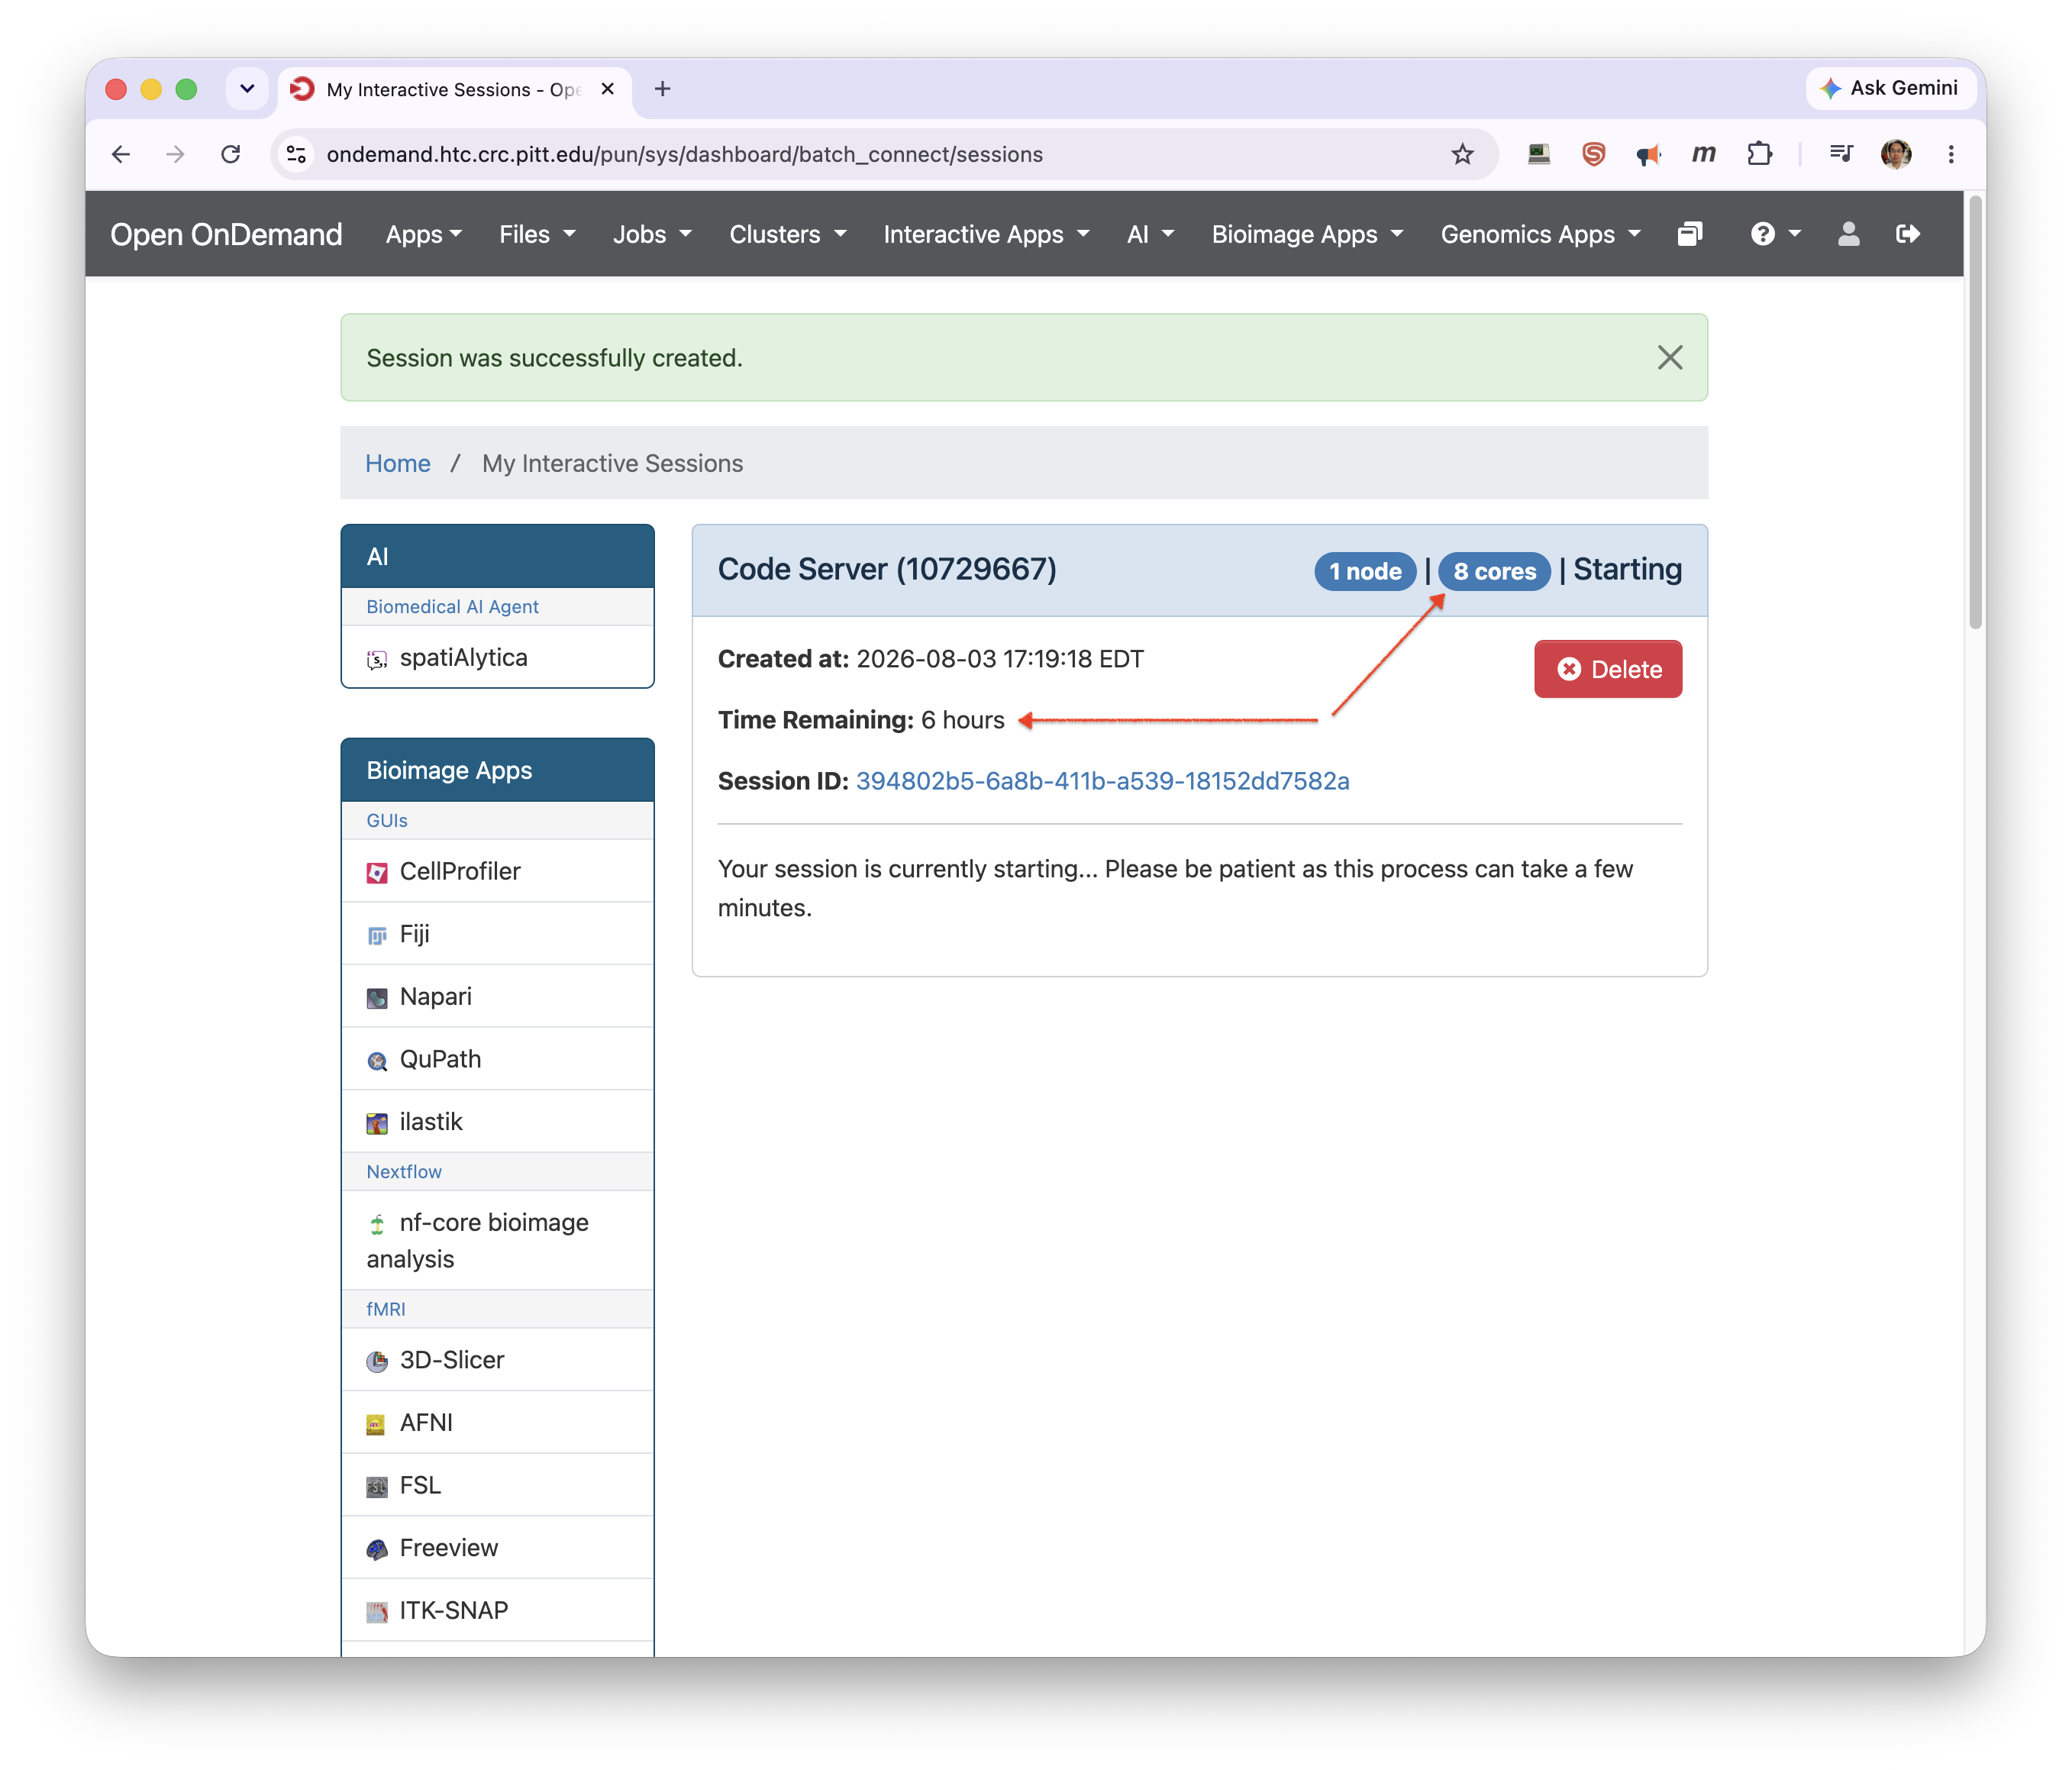Open a new browser tab
2072x1770 pixels.
click(x=662, y=89)
